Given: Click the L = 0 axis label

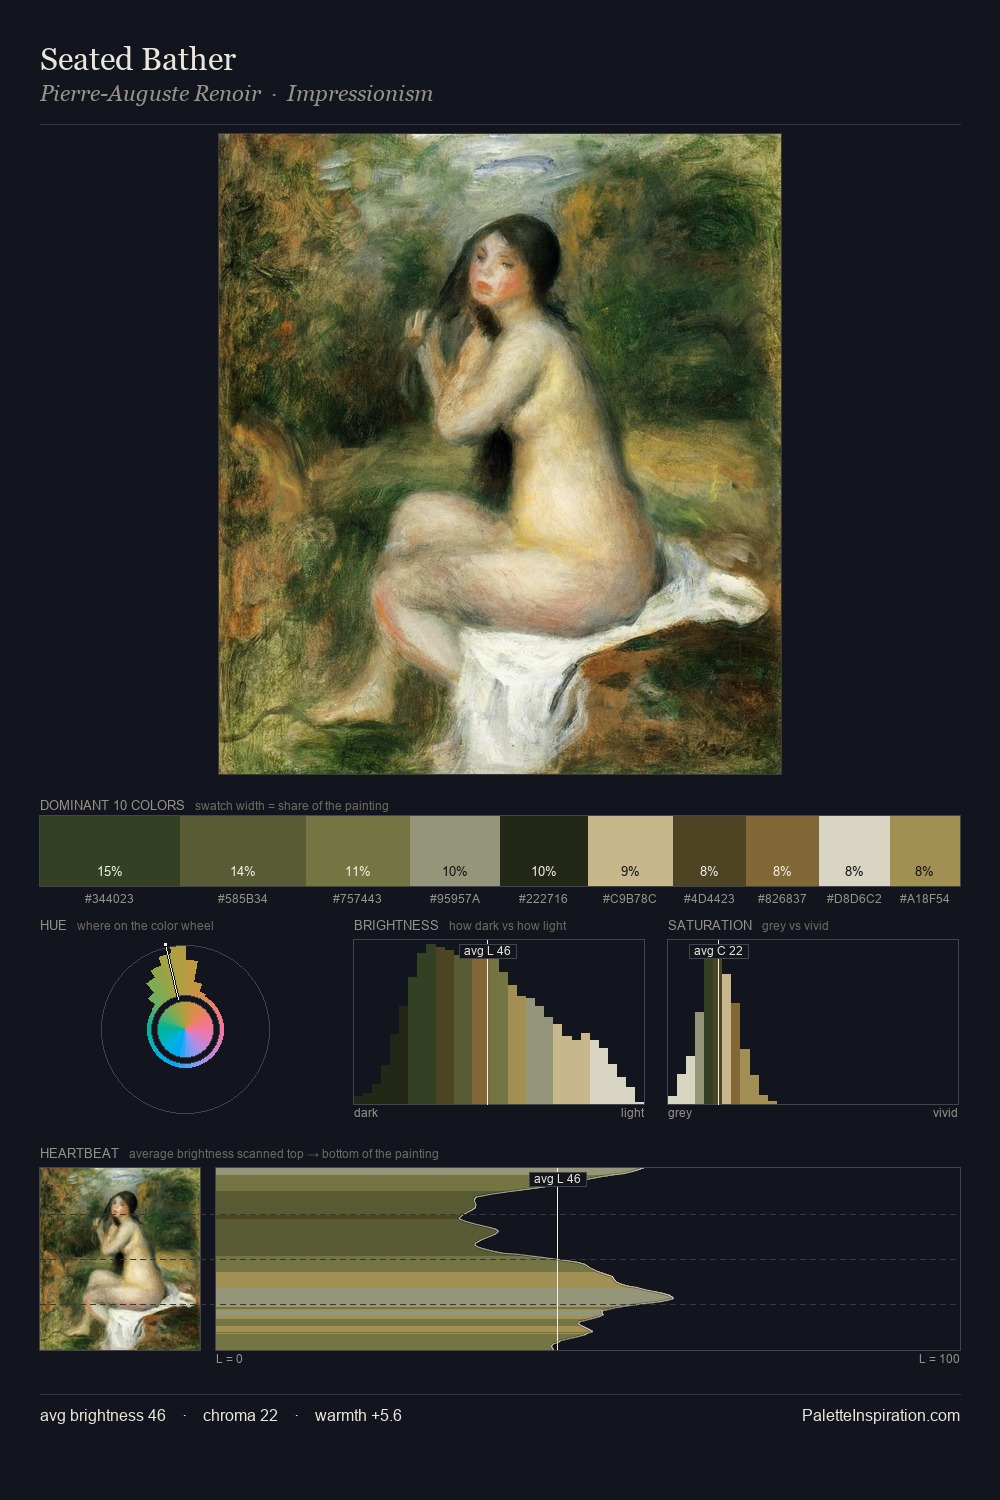Looking at the screenshot, I should tap(229, 1359).
